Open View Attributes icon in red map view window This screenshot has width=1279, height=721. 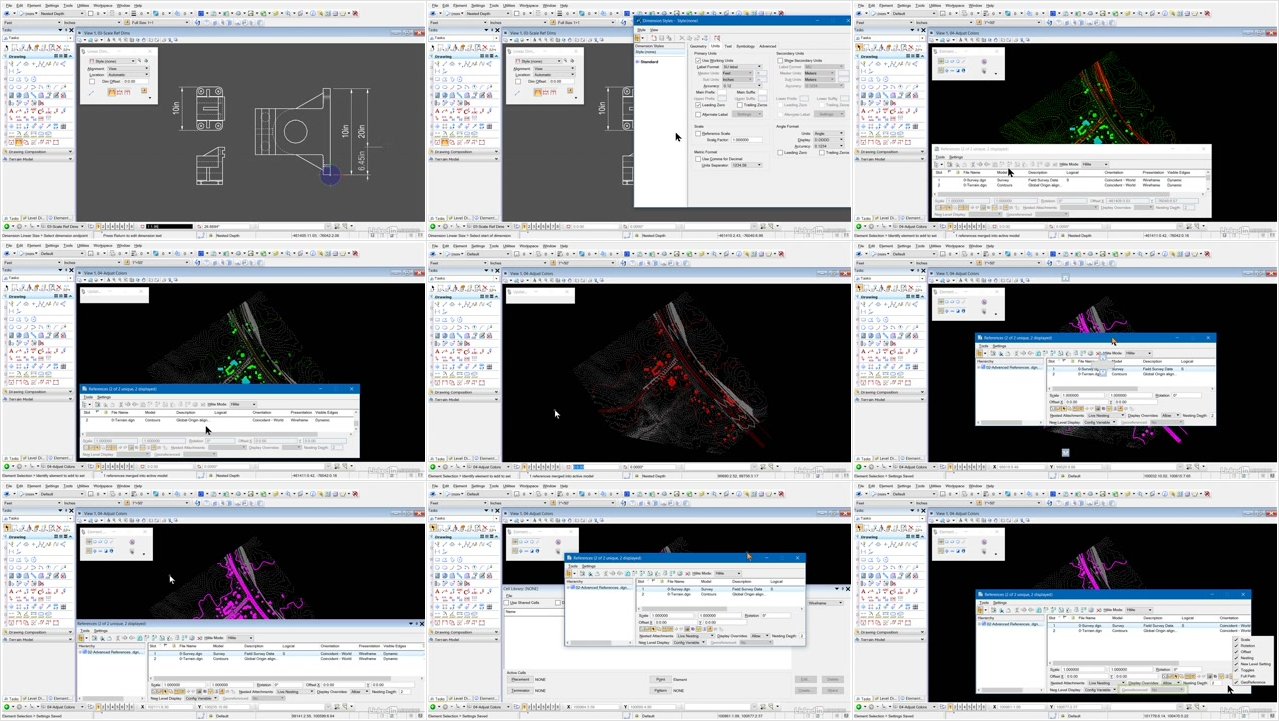[x=505, y=280]
